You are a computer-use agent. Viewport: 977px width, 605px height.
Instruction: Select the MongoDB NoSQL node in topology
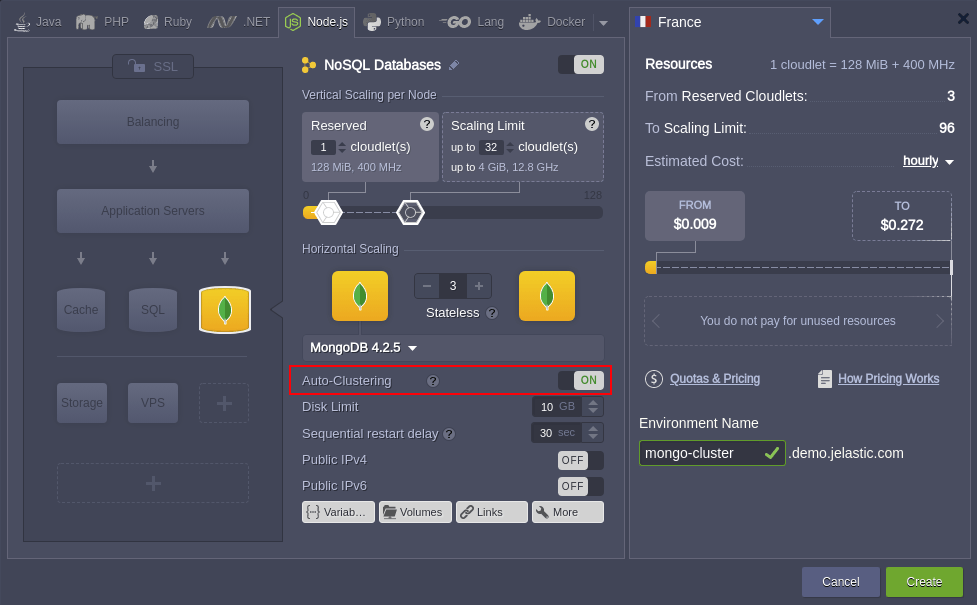[225, 310]
